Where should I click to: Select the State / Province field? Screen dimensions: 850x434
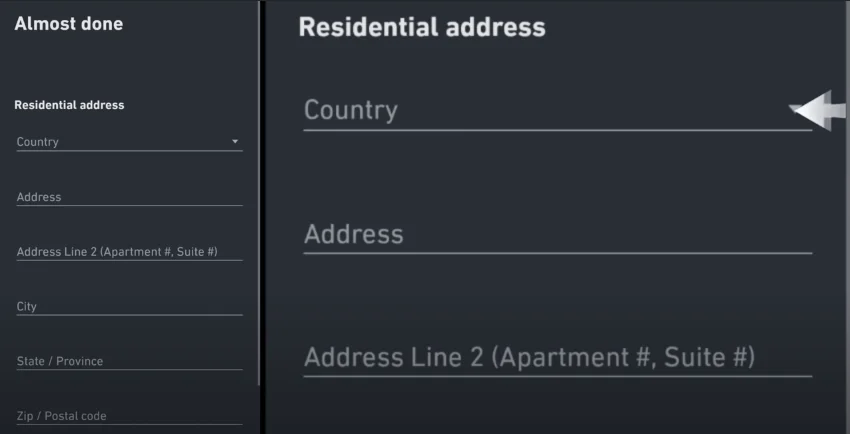point(130,361)
